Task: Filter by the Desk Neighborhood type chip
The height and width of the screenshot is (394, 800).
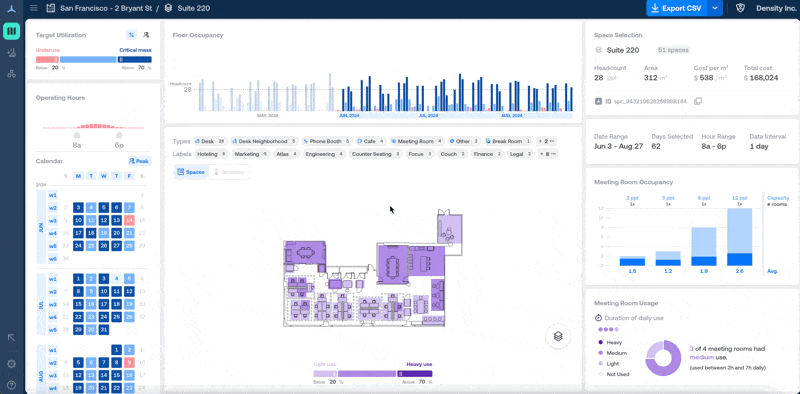Action: click(x=265, y=141)
